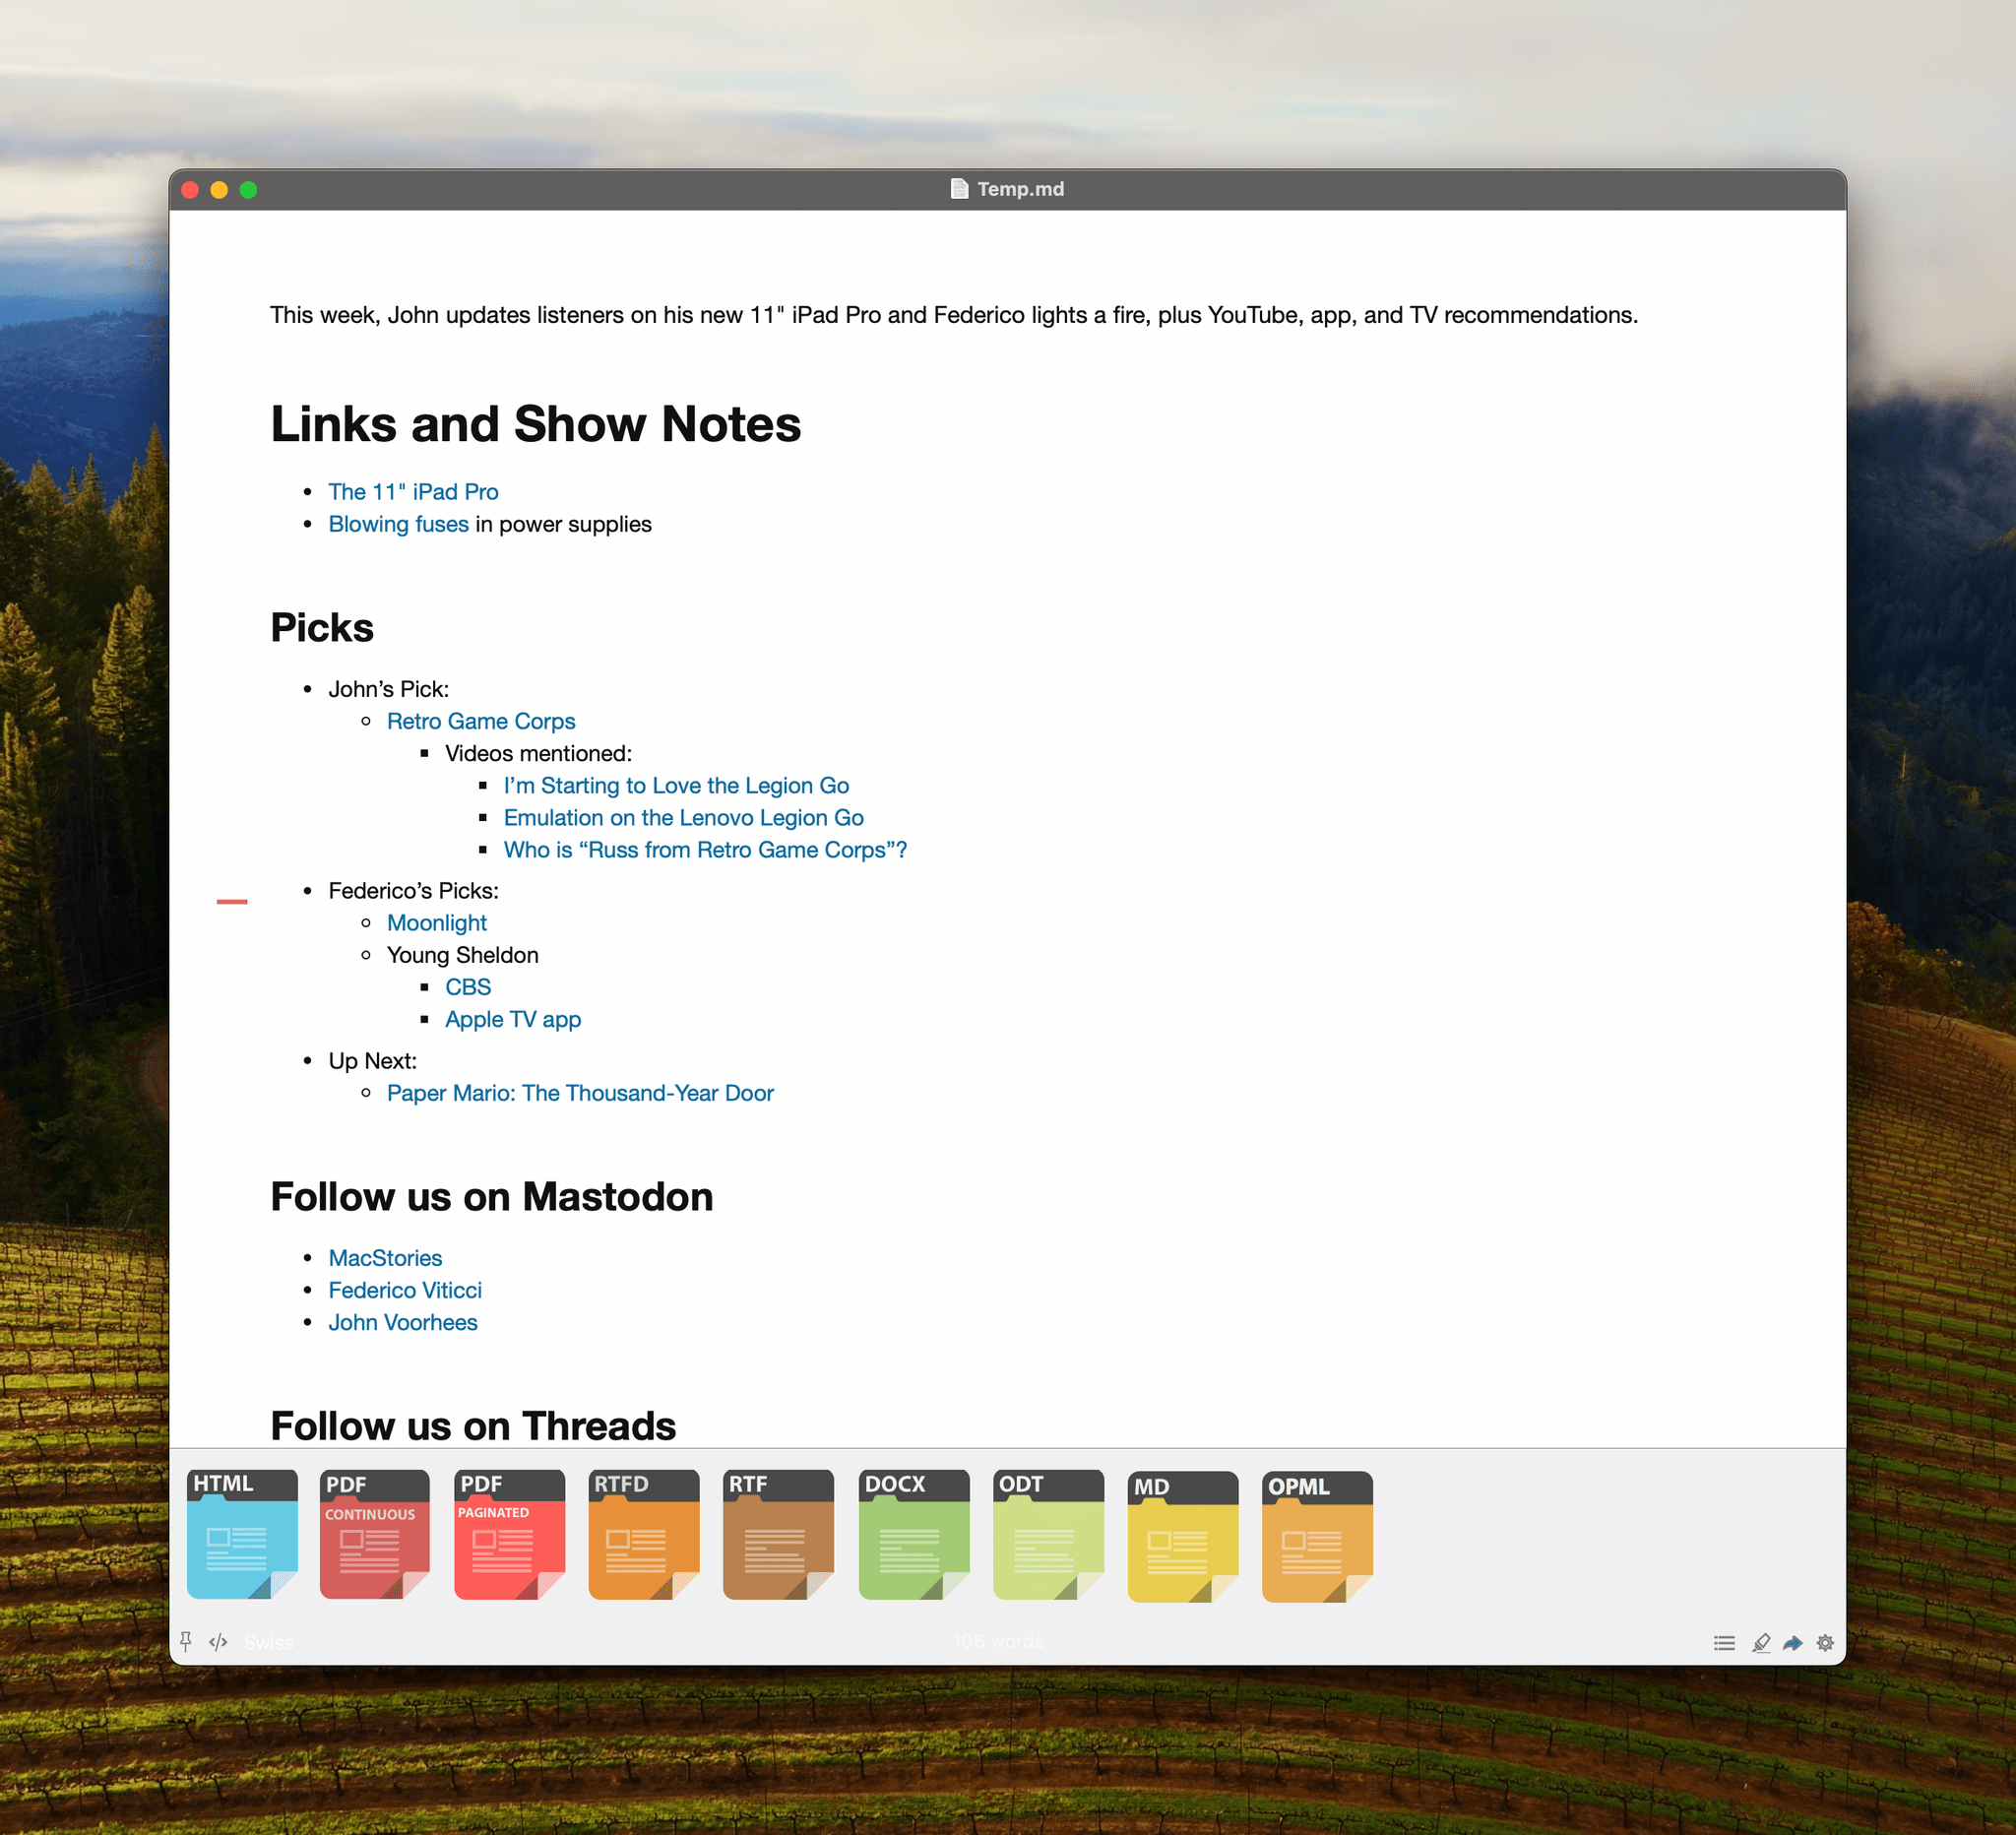2016x1835 pixels.
Task: Open the CBS link
Action: pyautogui.click(x=468, y=987)
